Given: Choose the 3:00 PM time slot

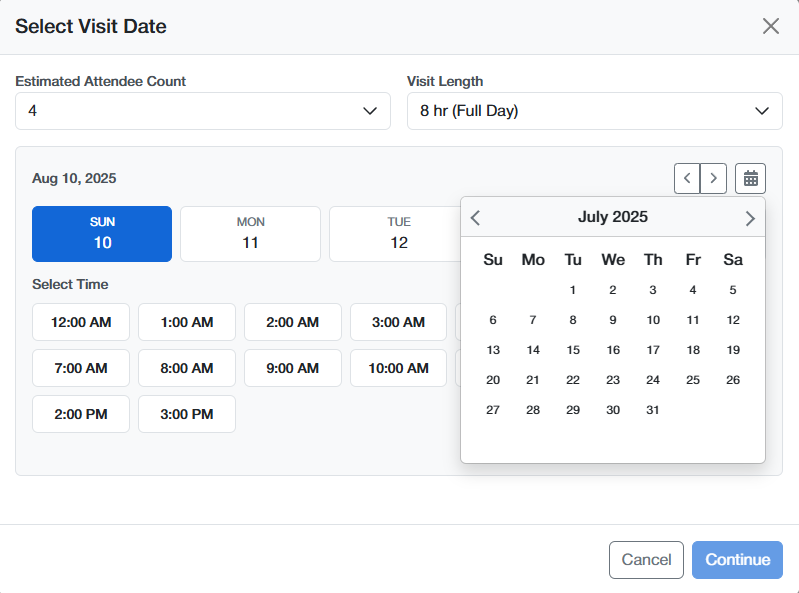Looking at the screenshot, I should tap(187, 414).
